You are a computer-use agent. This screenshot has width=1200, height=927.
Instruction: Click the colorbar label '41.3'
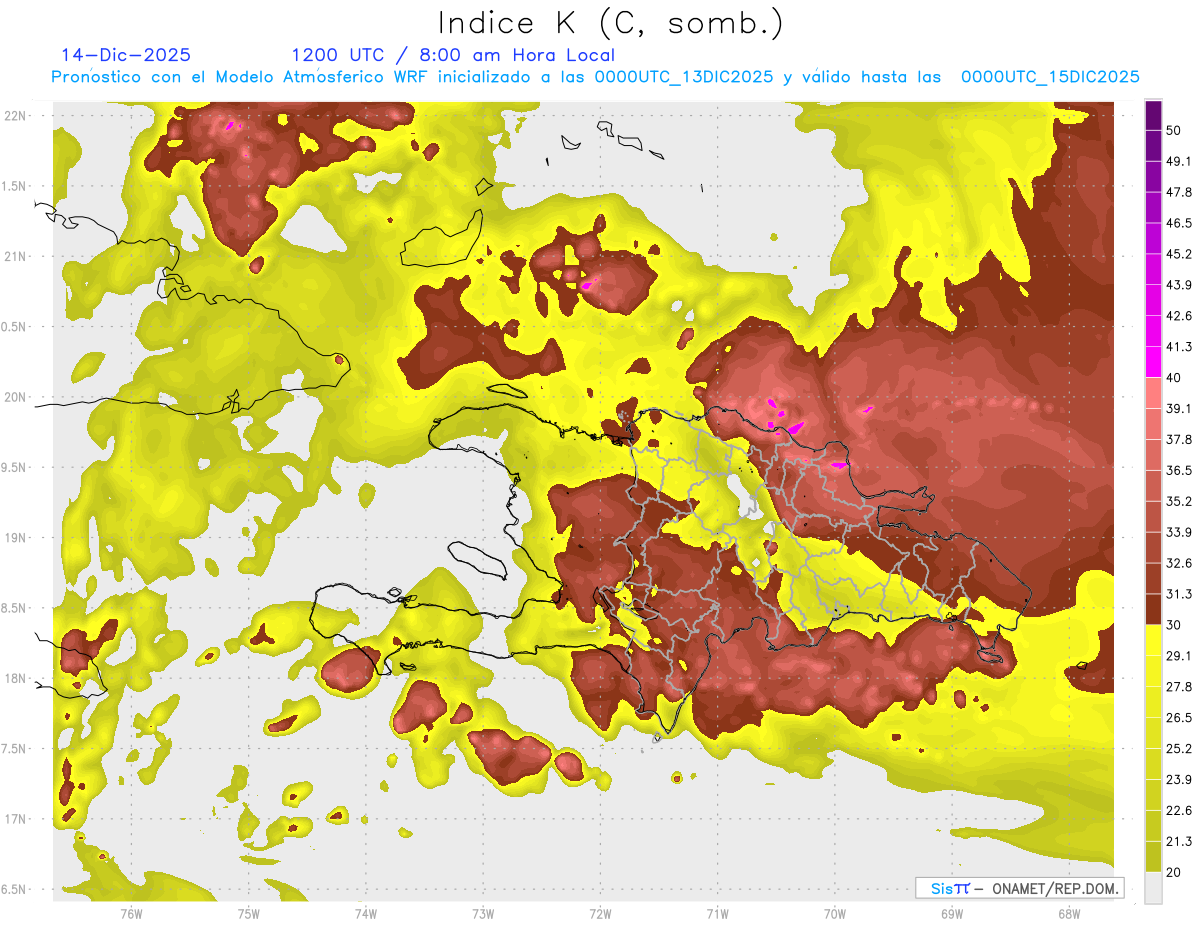click(1179, 347)
